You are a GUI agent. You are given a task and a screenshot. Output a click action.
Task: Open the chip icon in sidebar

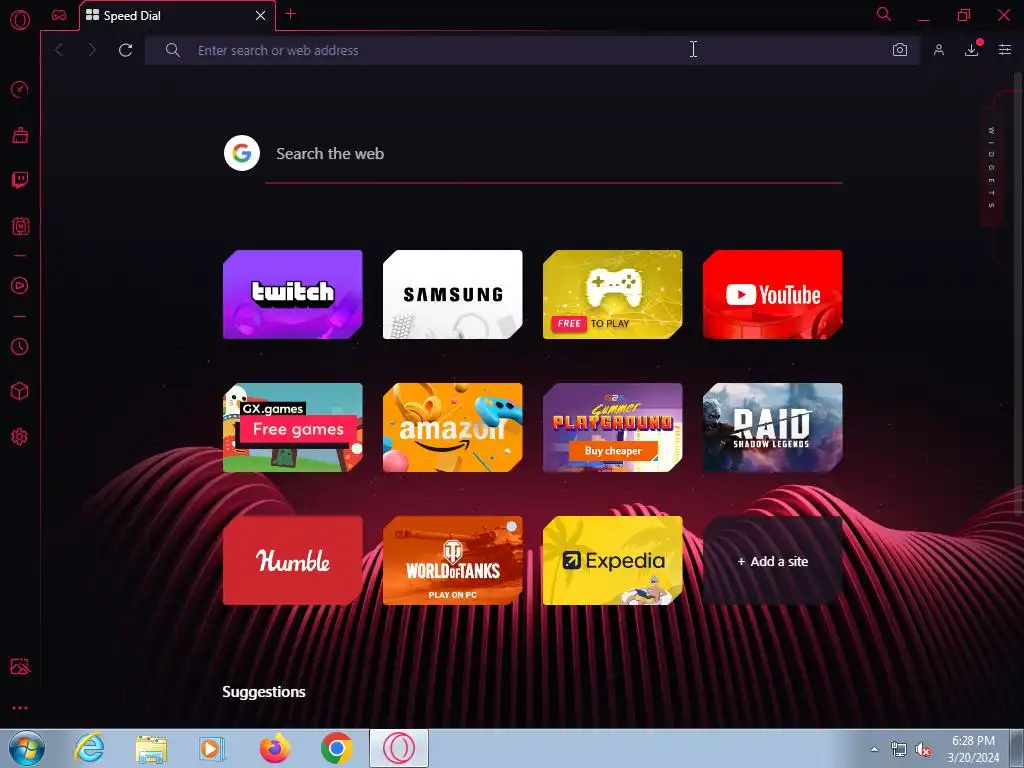pos(20,227)
